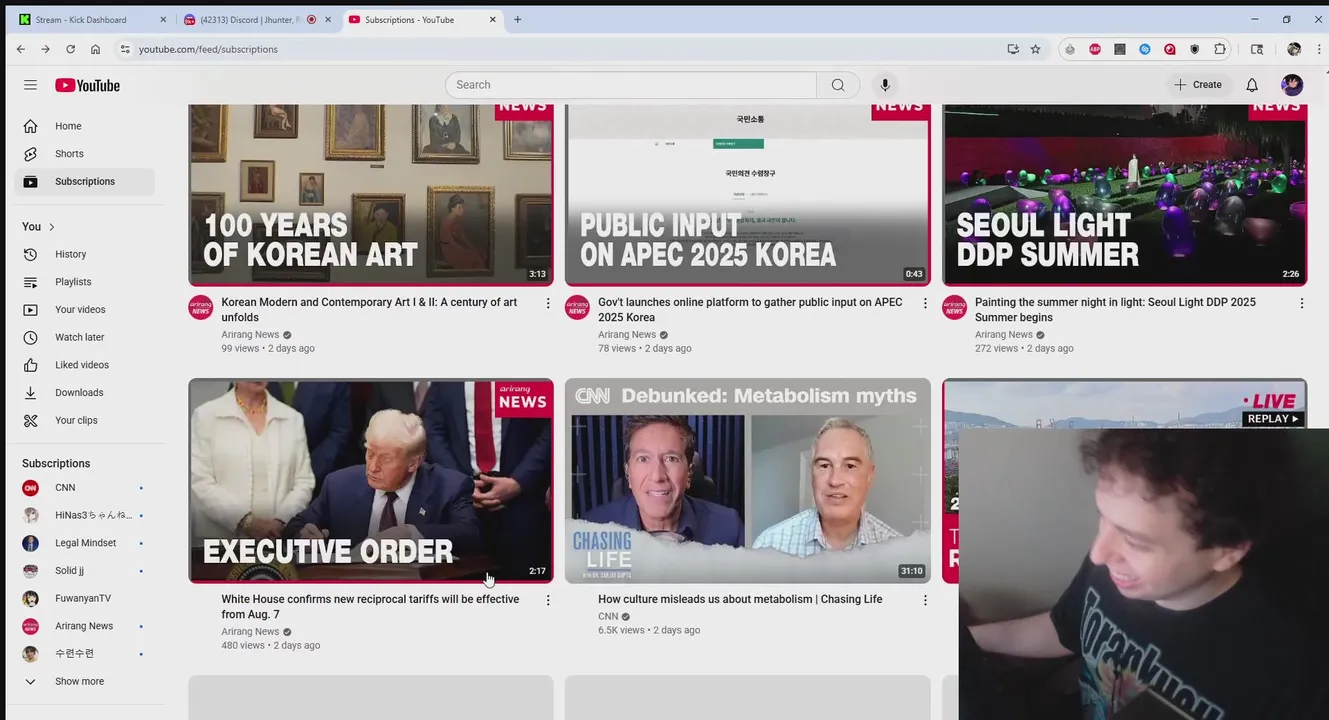Reload the page

70,49
